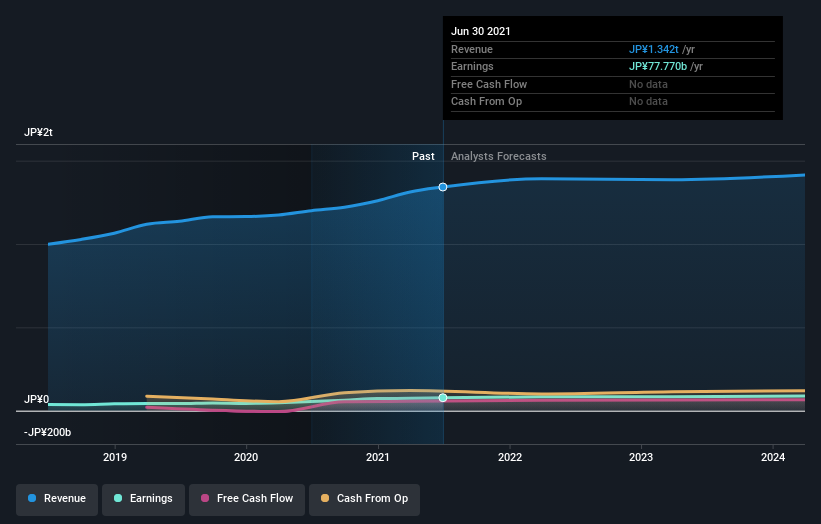This screenshot has width=821, height=524.
Task: Click the Cash From Op row in tooltip
Action: click(x=613, y=102)
